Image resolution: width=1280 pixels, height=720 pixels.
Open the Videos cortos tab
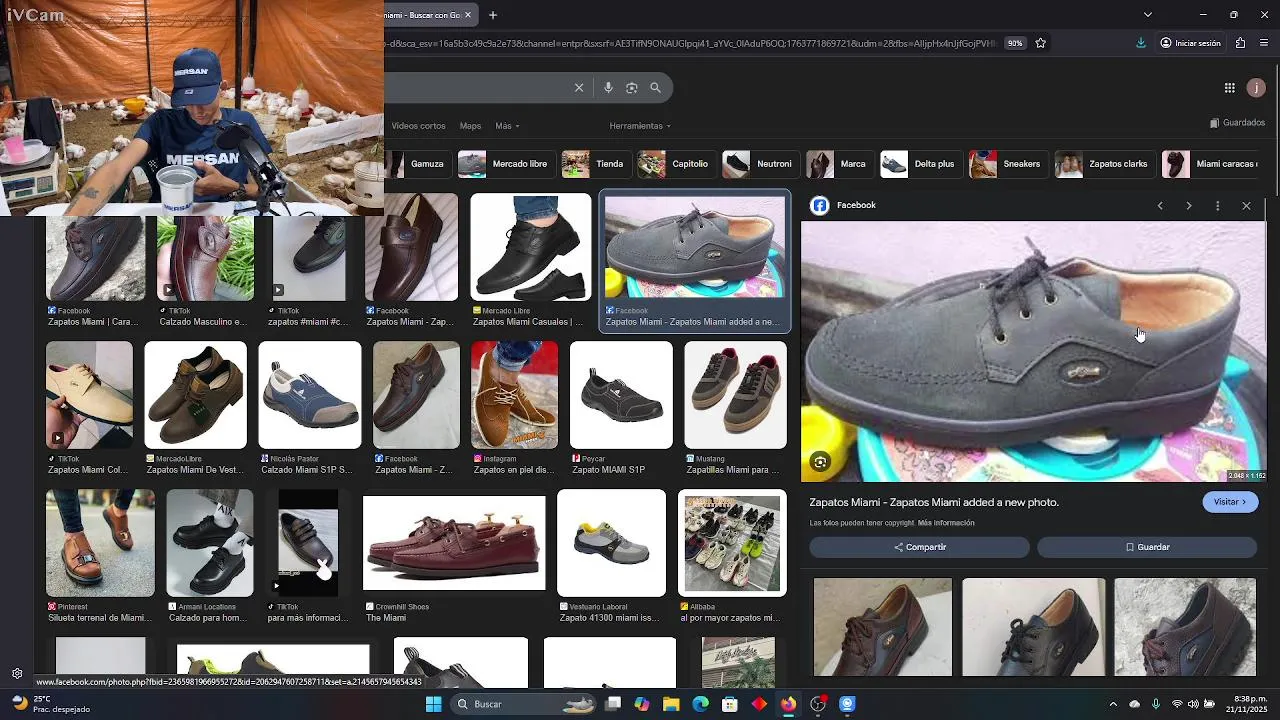tap(418, 126)
